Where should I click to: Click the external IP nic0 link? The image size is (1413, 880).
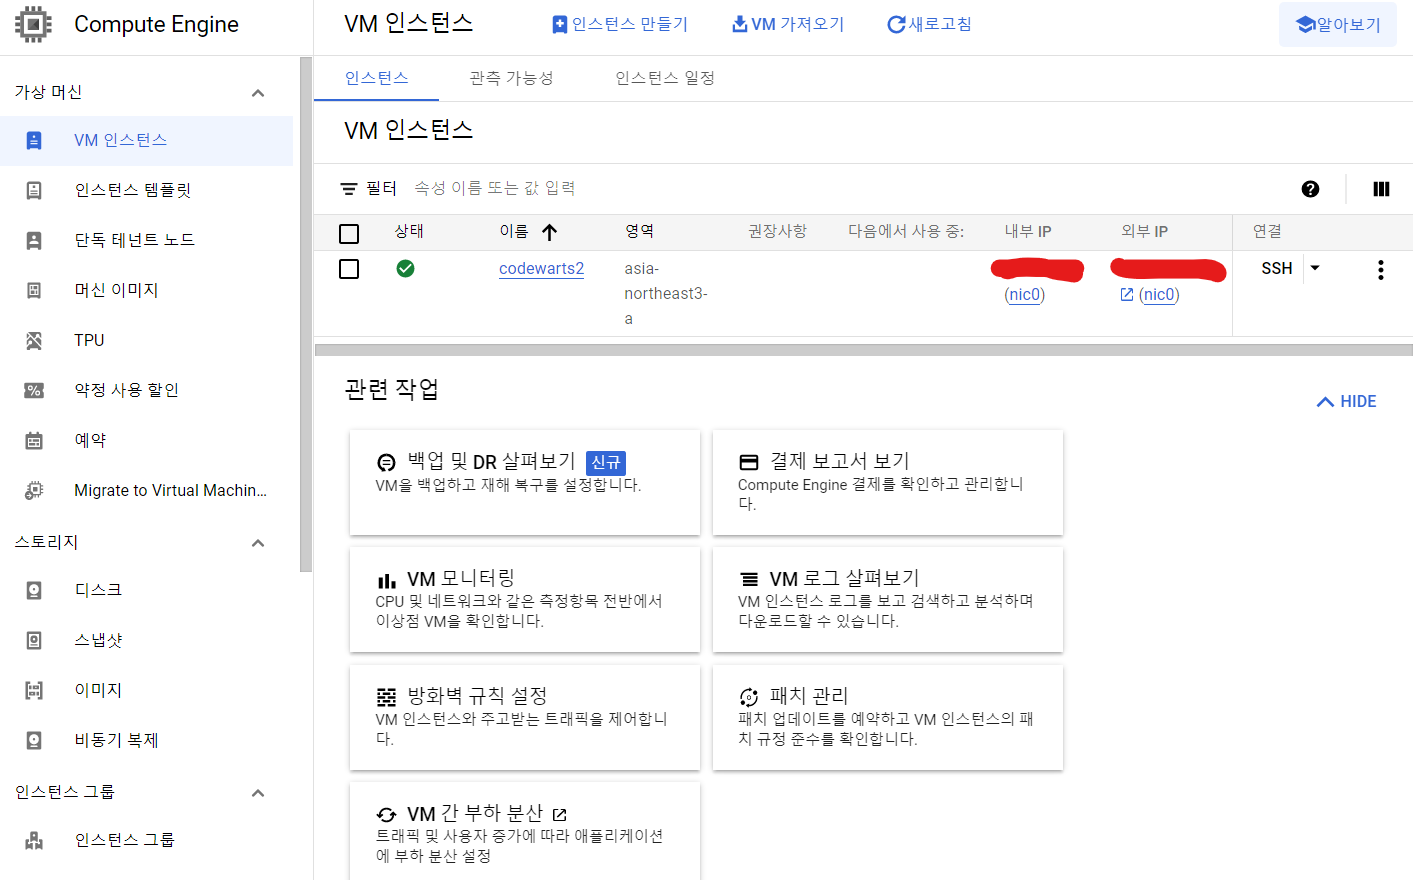[1159, 294]
